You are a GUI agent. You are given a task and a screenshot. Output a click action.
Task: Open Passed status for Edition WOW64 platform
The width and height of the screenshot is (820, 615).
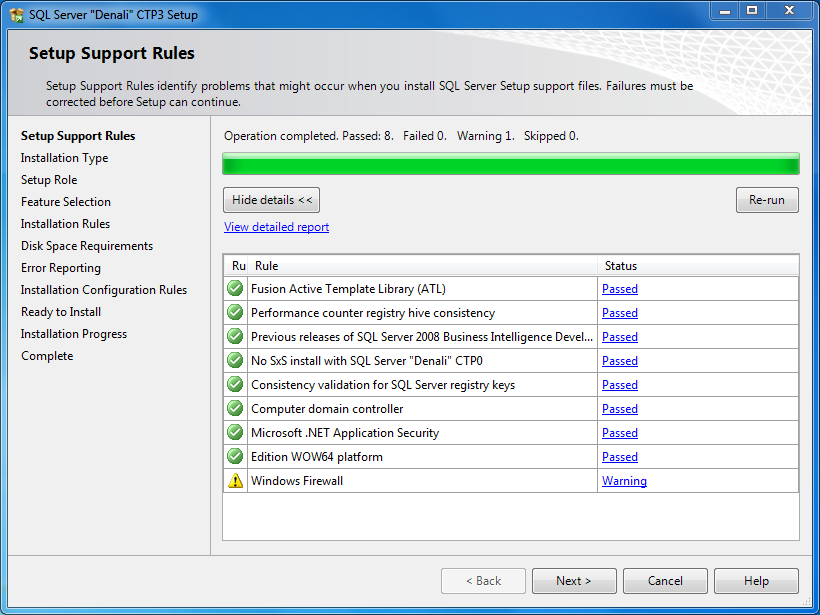pos(620,457)
